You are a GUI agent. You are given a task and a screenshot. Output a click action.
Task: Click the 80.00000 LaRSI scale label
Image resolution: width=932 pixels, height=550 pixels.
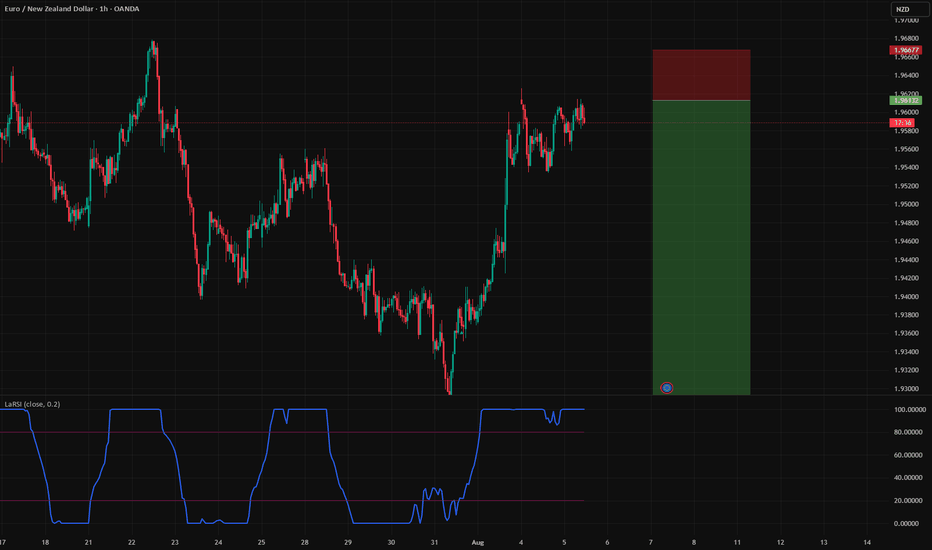pos(909,432)
